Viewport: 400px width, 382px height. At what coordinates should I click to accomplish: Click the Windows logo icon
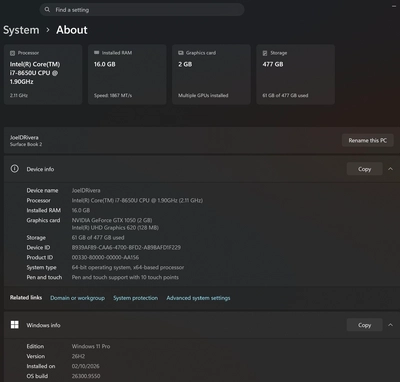(x=15, y=325)
